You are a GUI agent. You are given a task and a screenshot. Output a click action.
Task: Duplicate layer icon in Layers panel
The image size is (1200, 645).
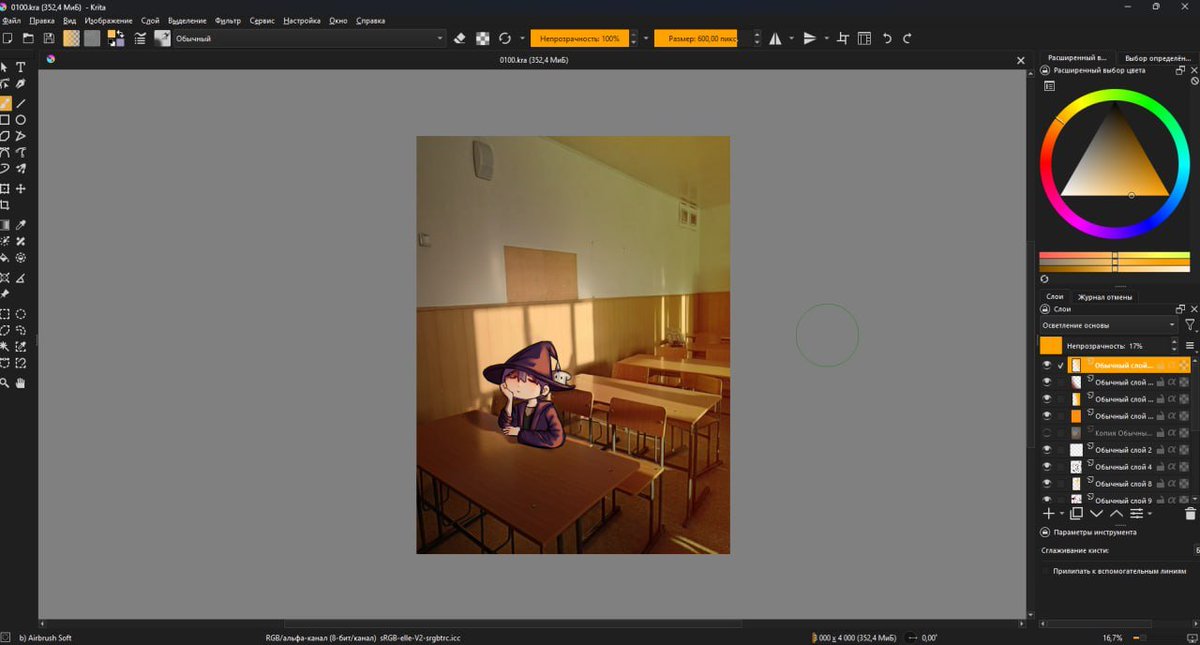click(1076, 513)
